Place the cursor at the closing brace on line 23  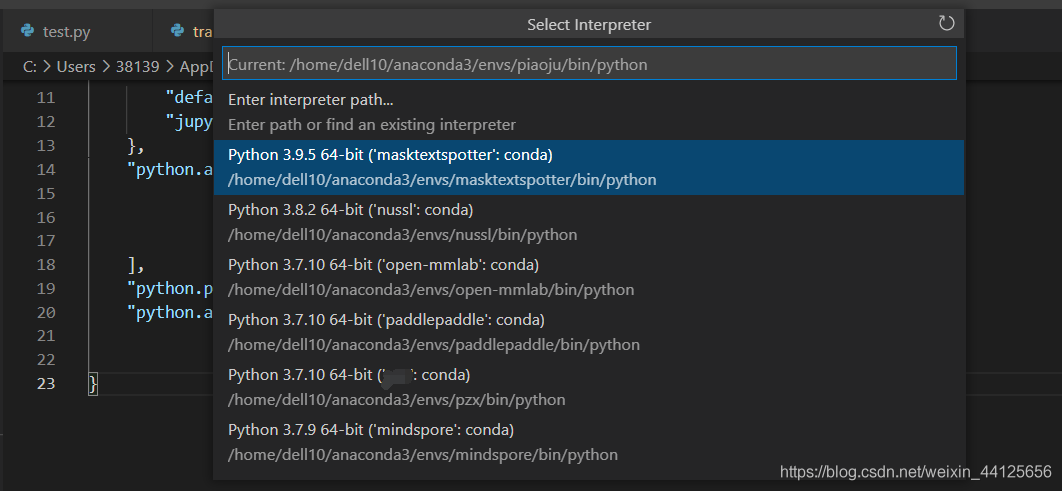click(93, 384)
